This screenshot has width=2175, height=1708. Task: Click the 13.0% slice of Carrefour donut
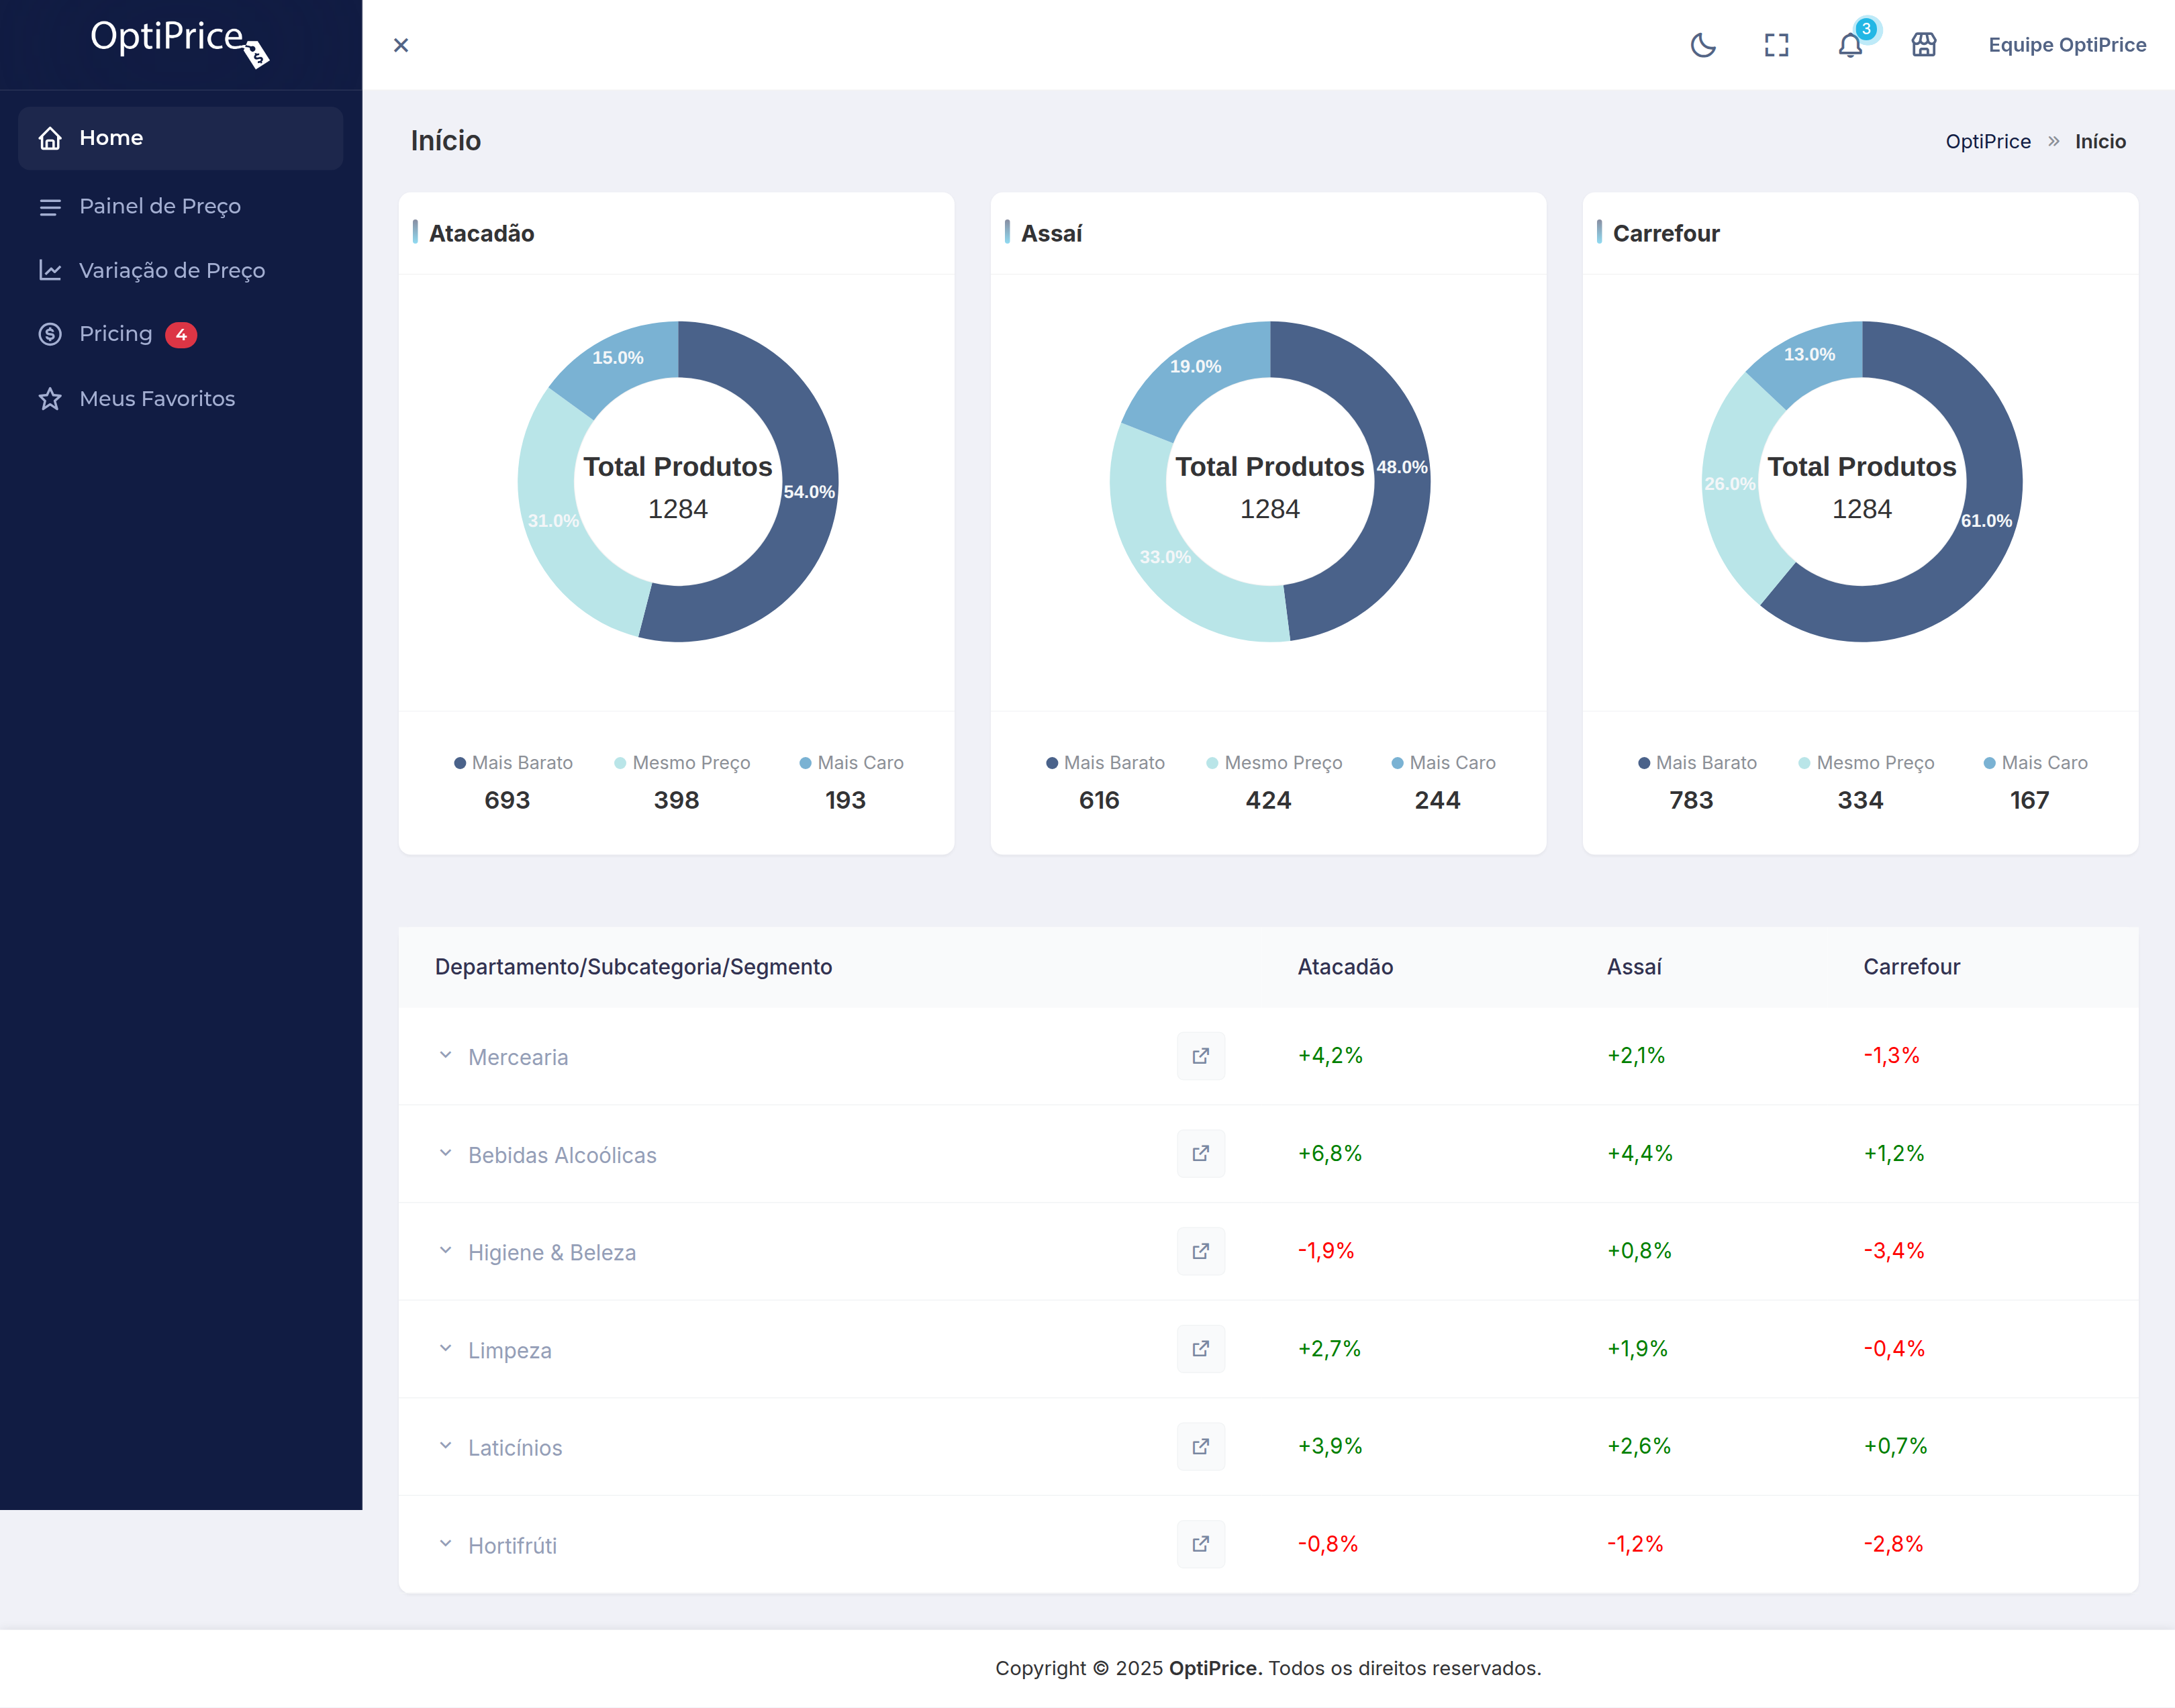point(1809,355)
